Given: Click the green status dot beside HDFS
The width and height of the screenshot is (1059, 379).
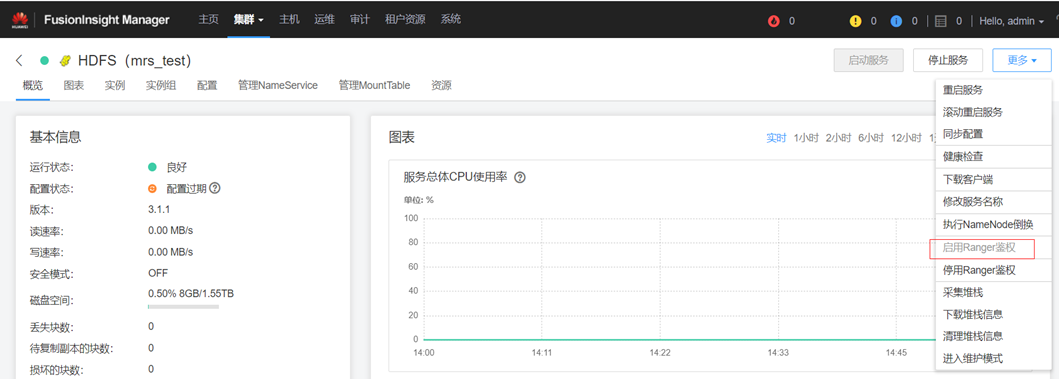Looking at the screenshot, I should coord(45,61).
